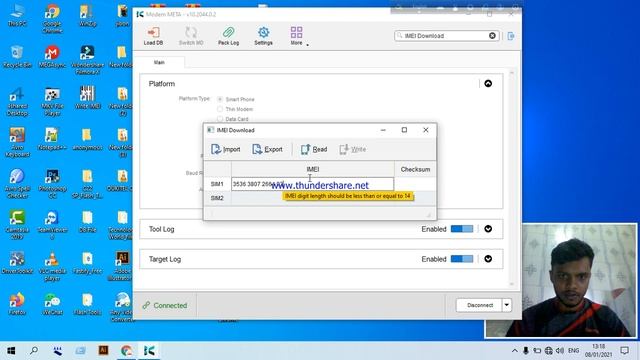Open Adobe Illustrator desktop shortcut
The image size is (640, 360).
point(122,266)
